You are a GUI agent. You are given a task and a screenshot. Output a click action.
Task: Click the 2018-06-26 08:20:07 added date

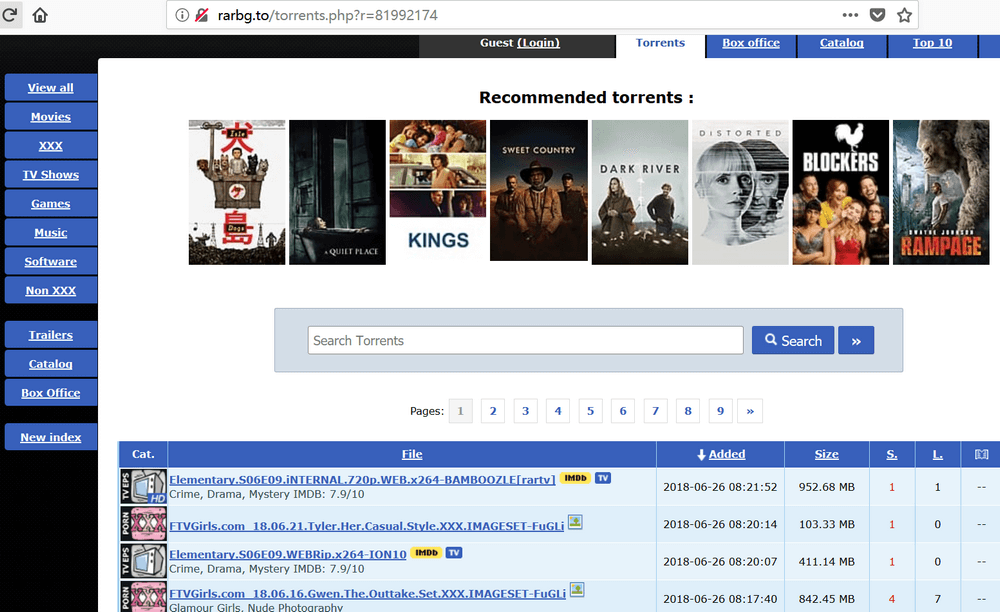(720, 562)
